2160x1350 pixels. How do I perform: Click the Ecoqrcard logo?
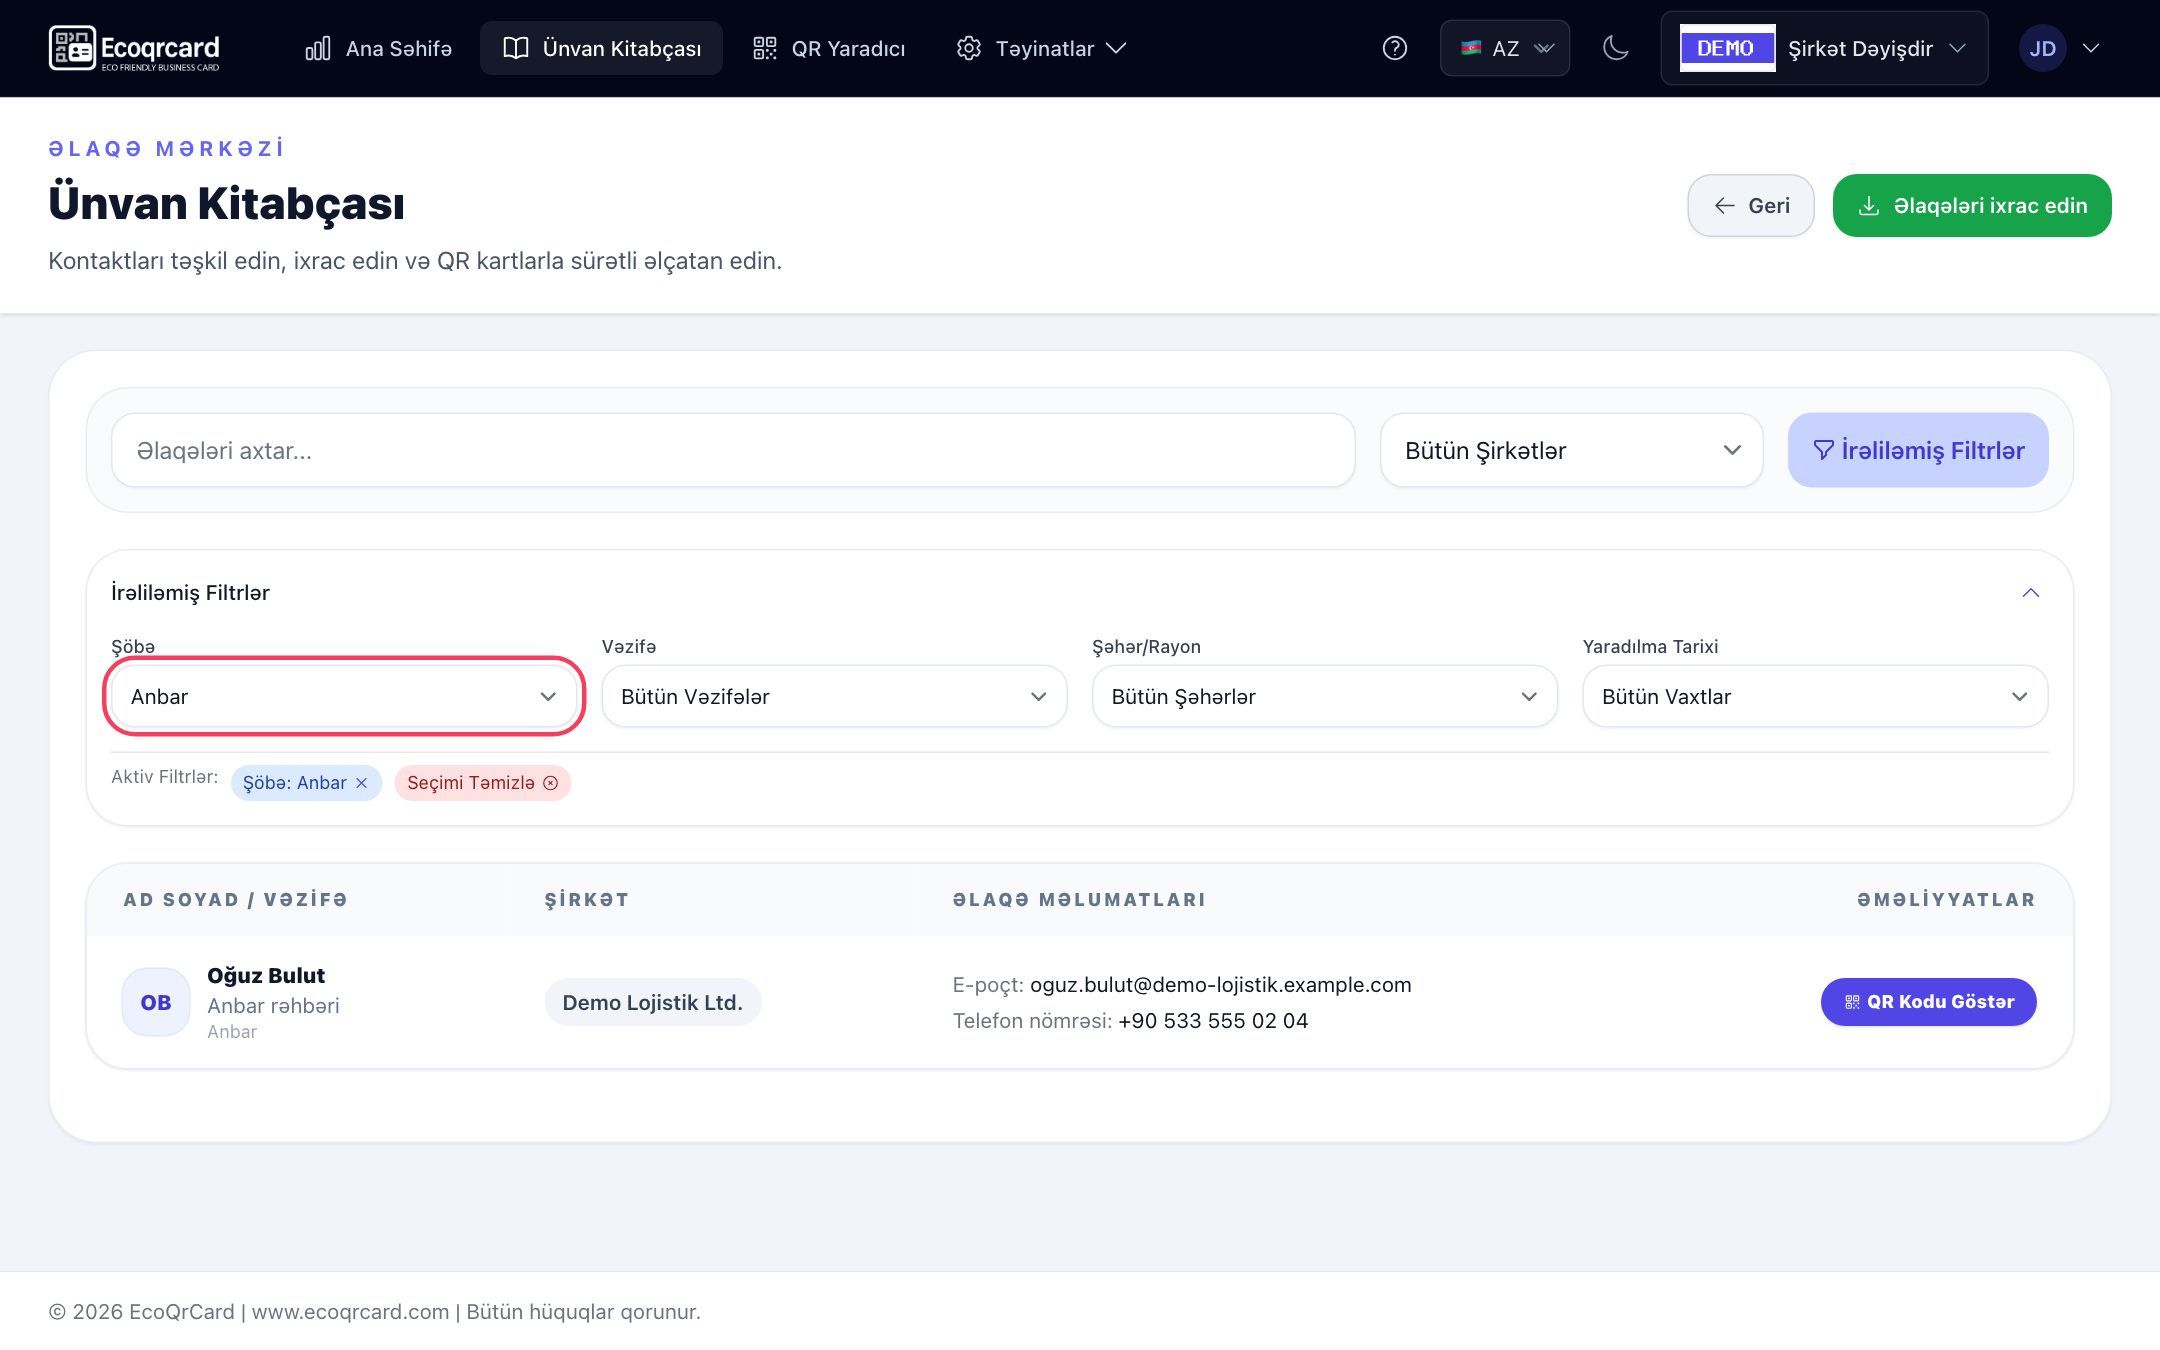click(134, 48)
